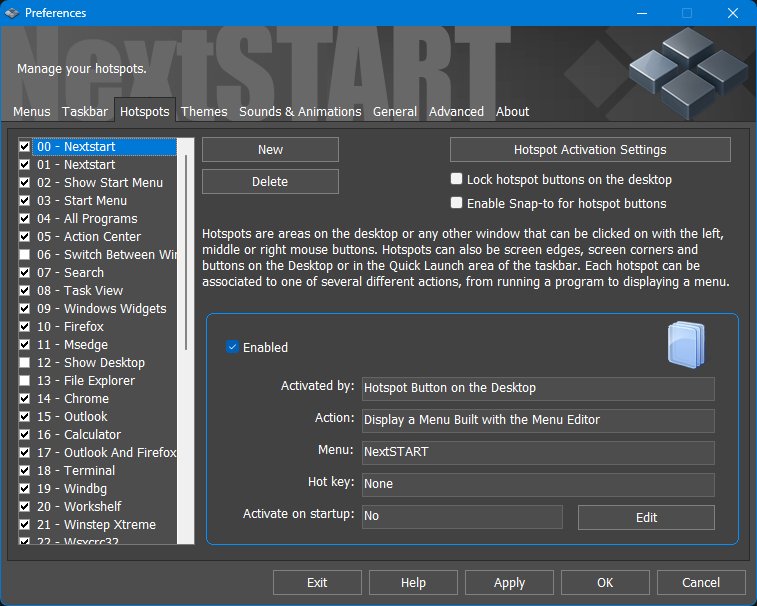Disable the 10 - Firefox hotspot checkbox
Viewport: 757px width, 606px height.
coord(25,326)
